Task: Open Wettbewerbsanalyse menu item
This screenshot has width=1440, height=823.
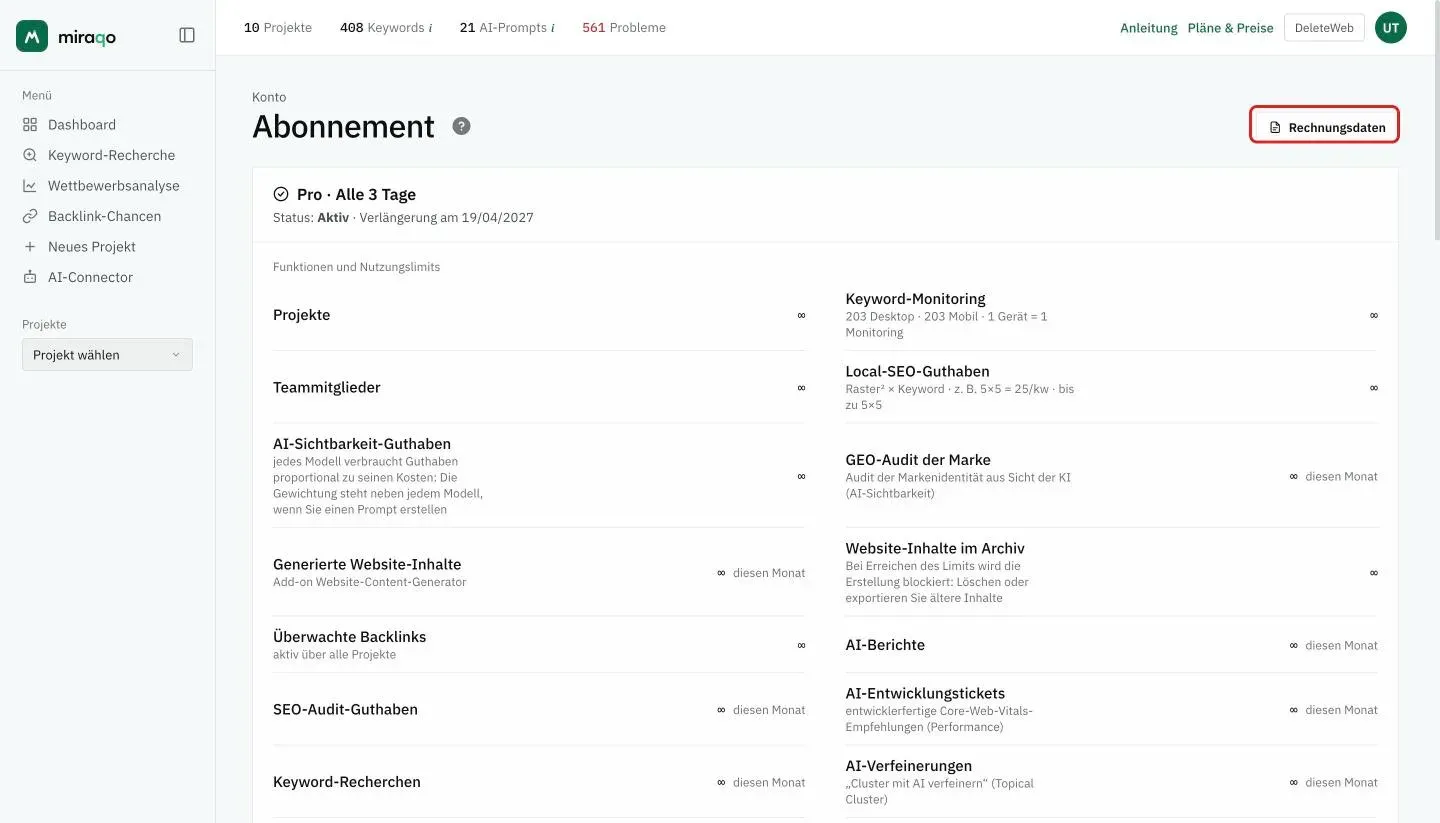Action: point(114,186)
